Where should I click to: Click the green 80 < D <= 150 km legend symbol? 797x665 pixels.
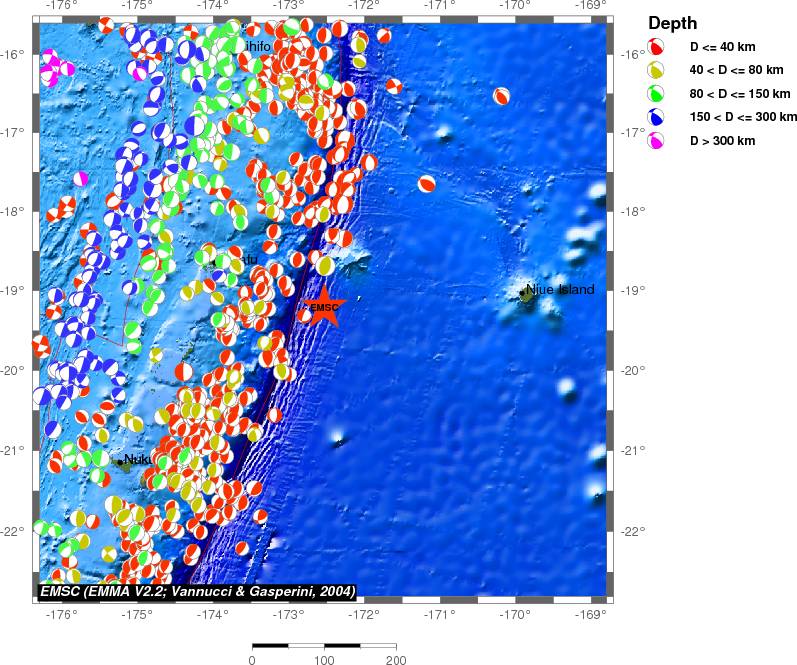click(x=656, y=94)
